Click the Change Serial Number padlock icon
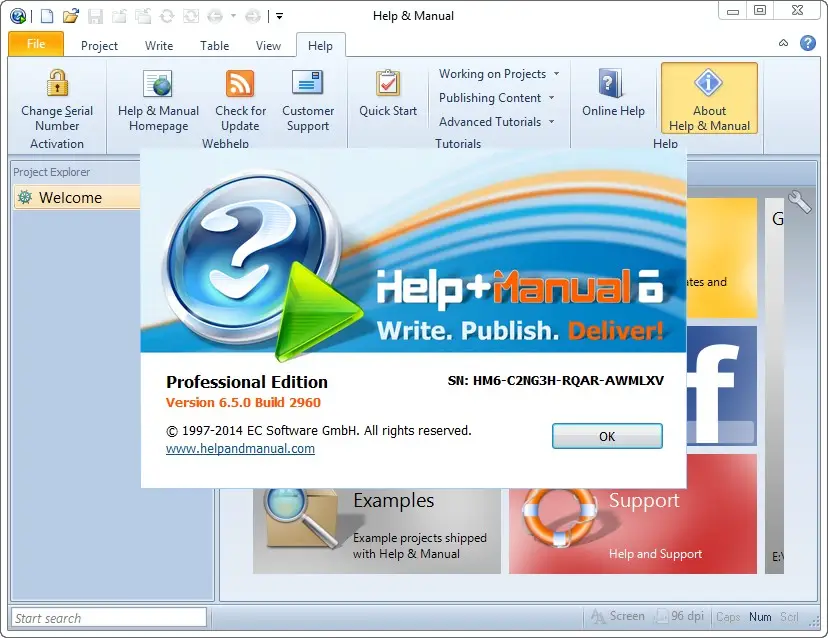 coord(57,83)
